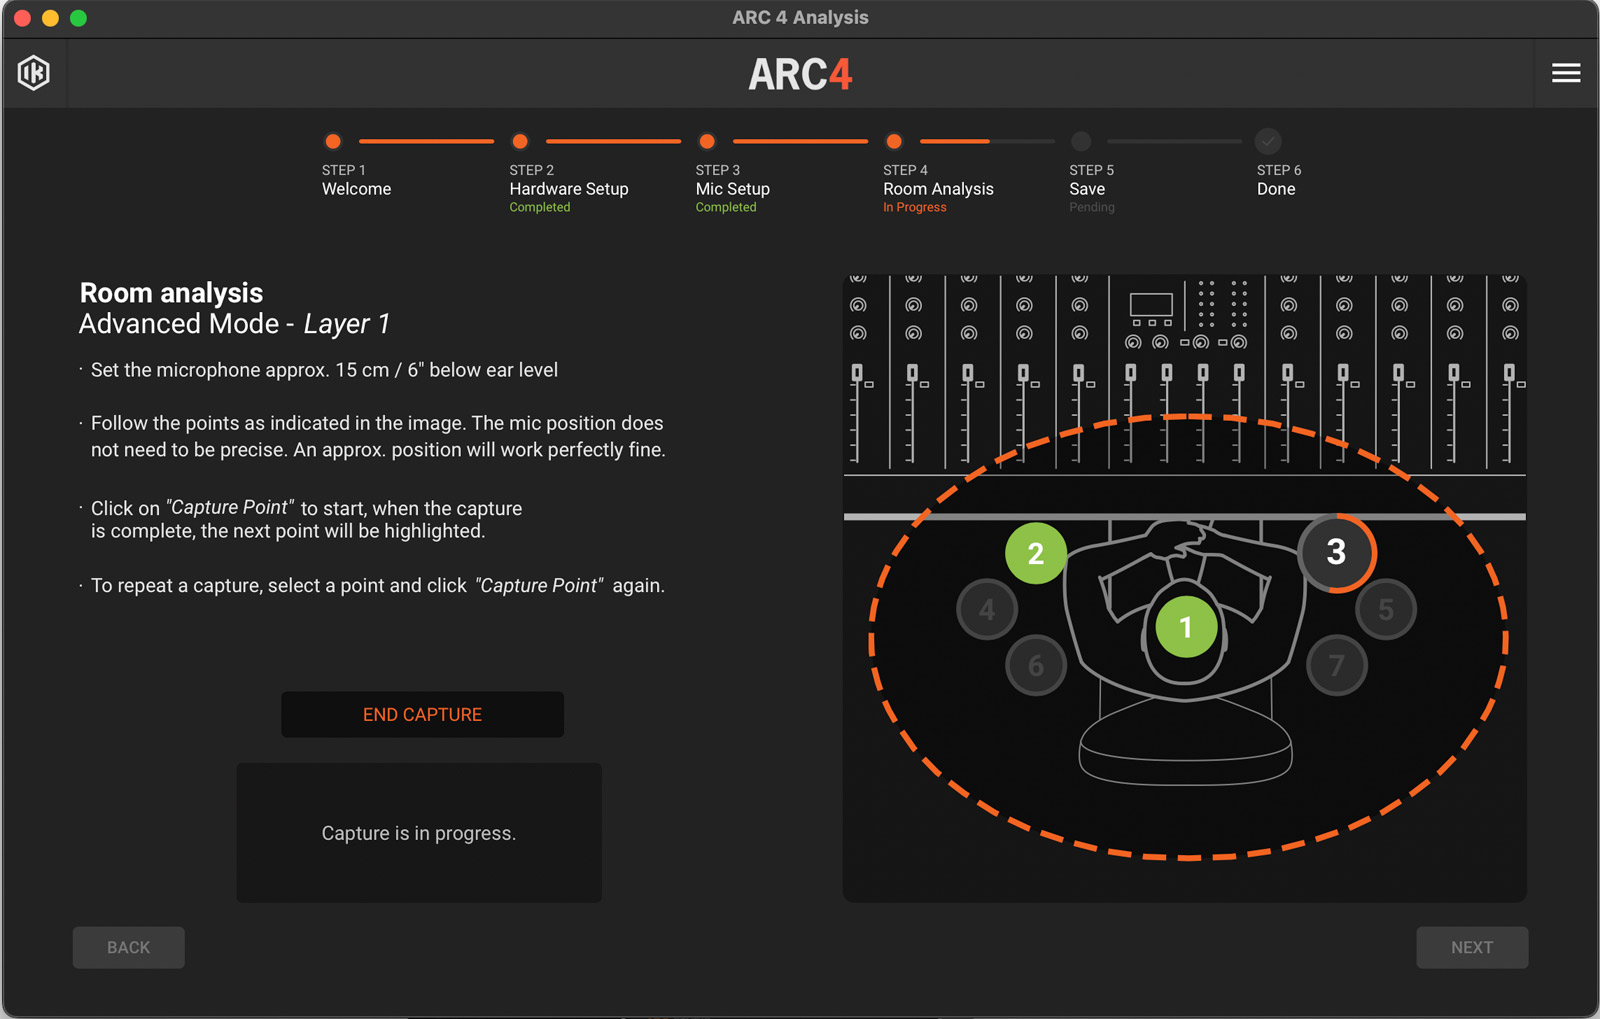The width and height of the screenshot is (1600, 1019).
Task: Click the Step 5 Save marker
Action: pyautogui.click(x=1081, y=142)
